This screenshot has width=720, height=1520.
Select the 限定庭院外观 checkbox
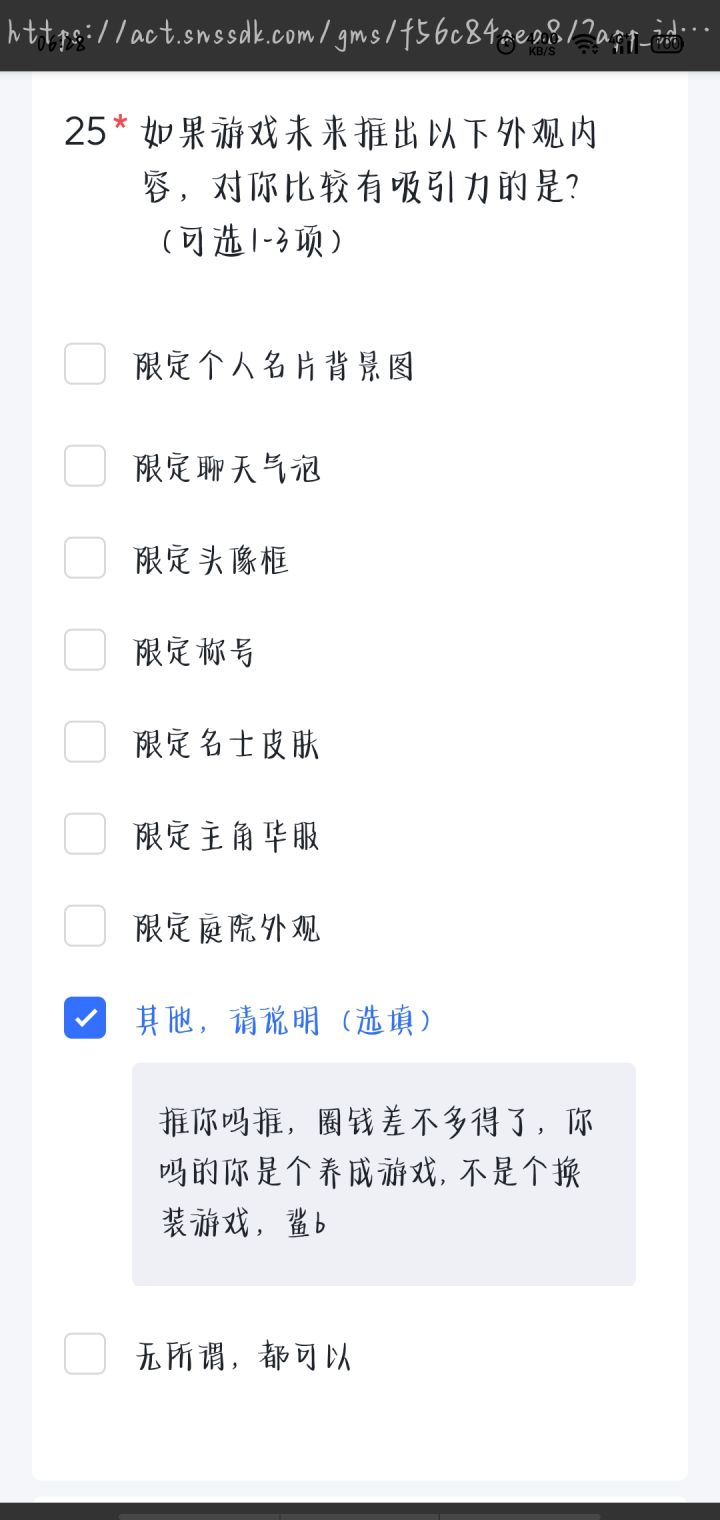[85, 926]
